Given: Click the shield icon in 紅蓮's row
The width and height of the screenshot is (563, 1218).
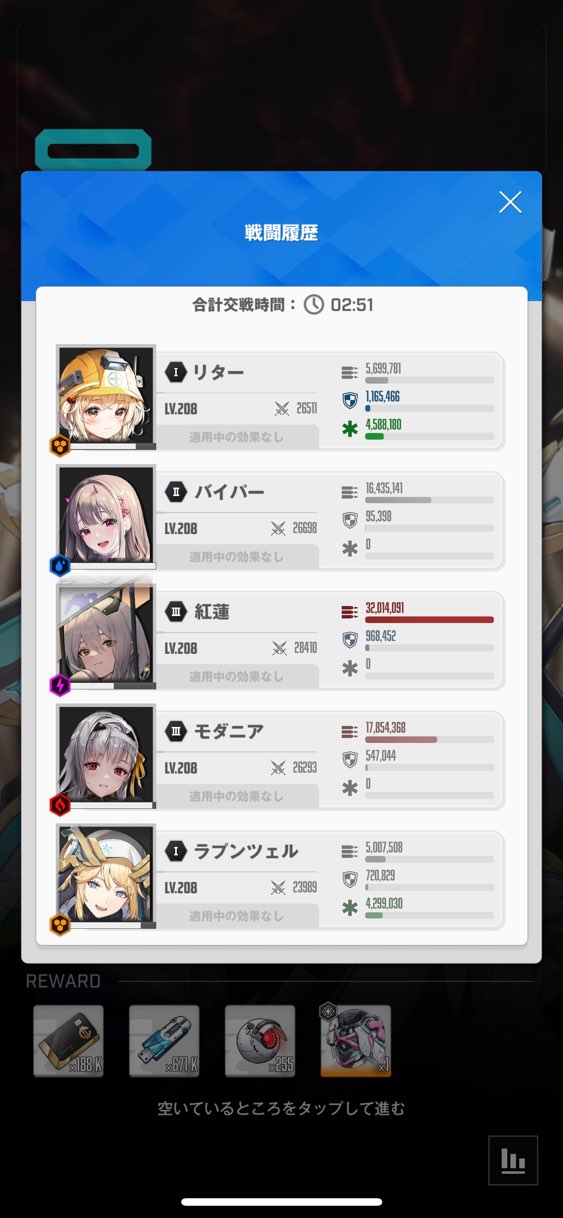Looking at the screenshot, I should 349,640.
